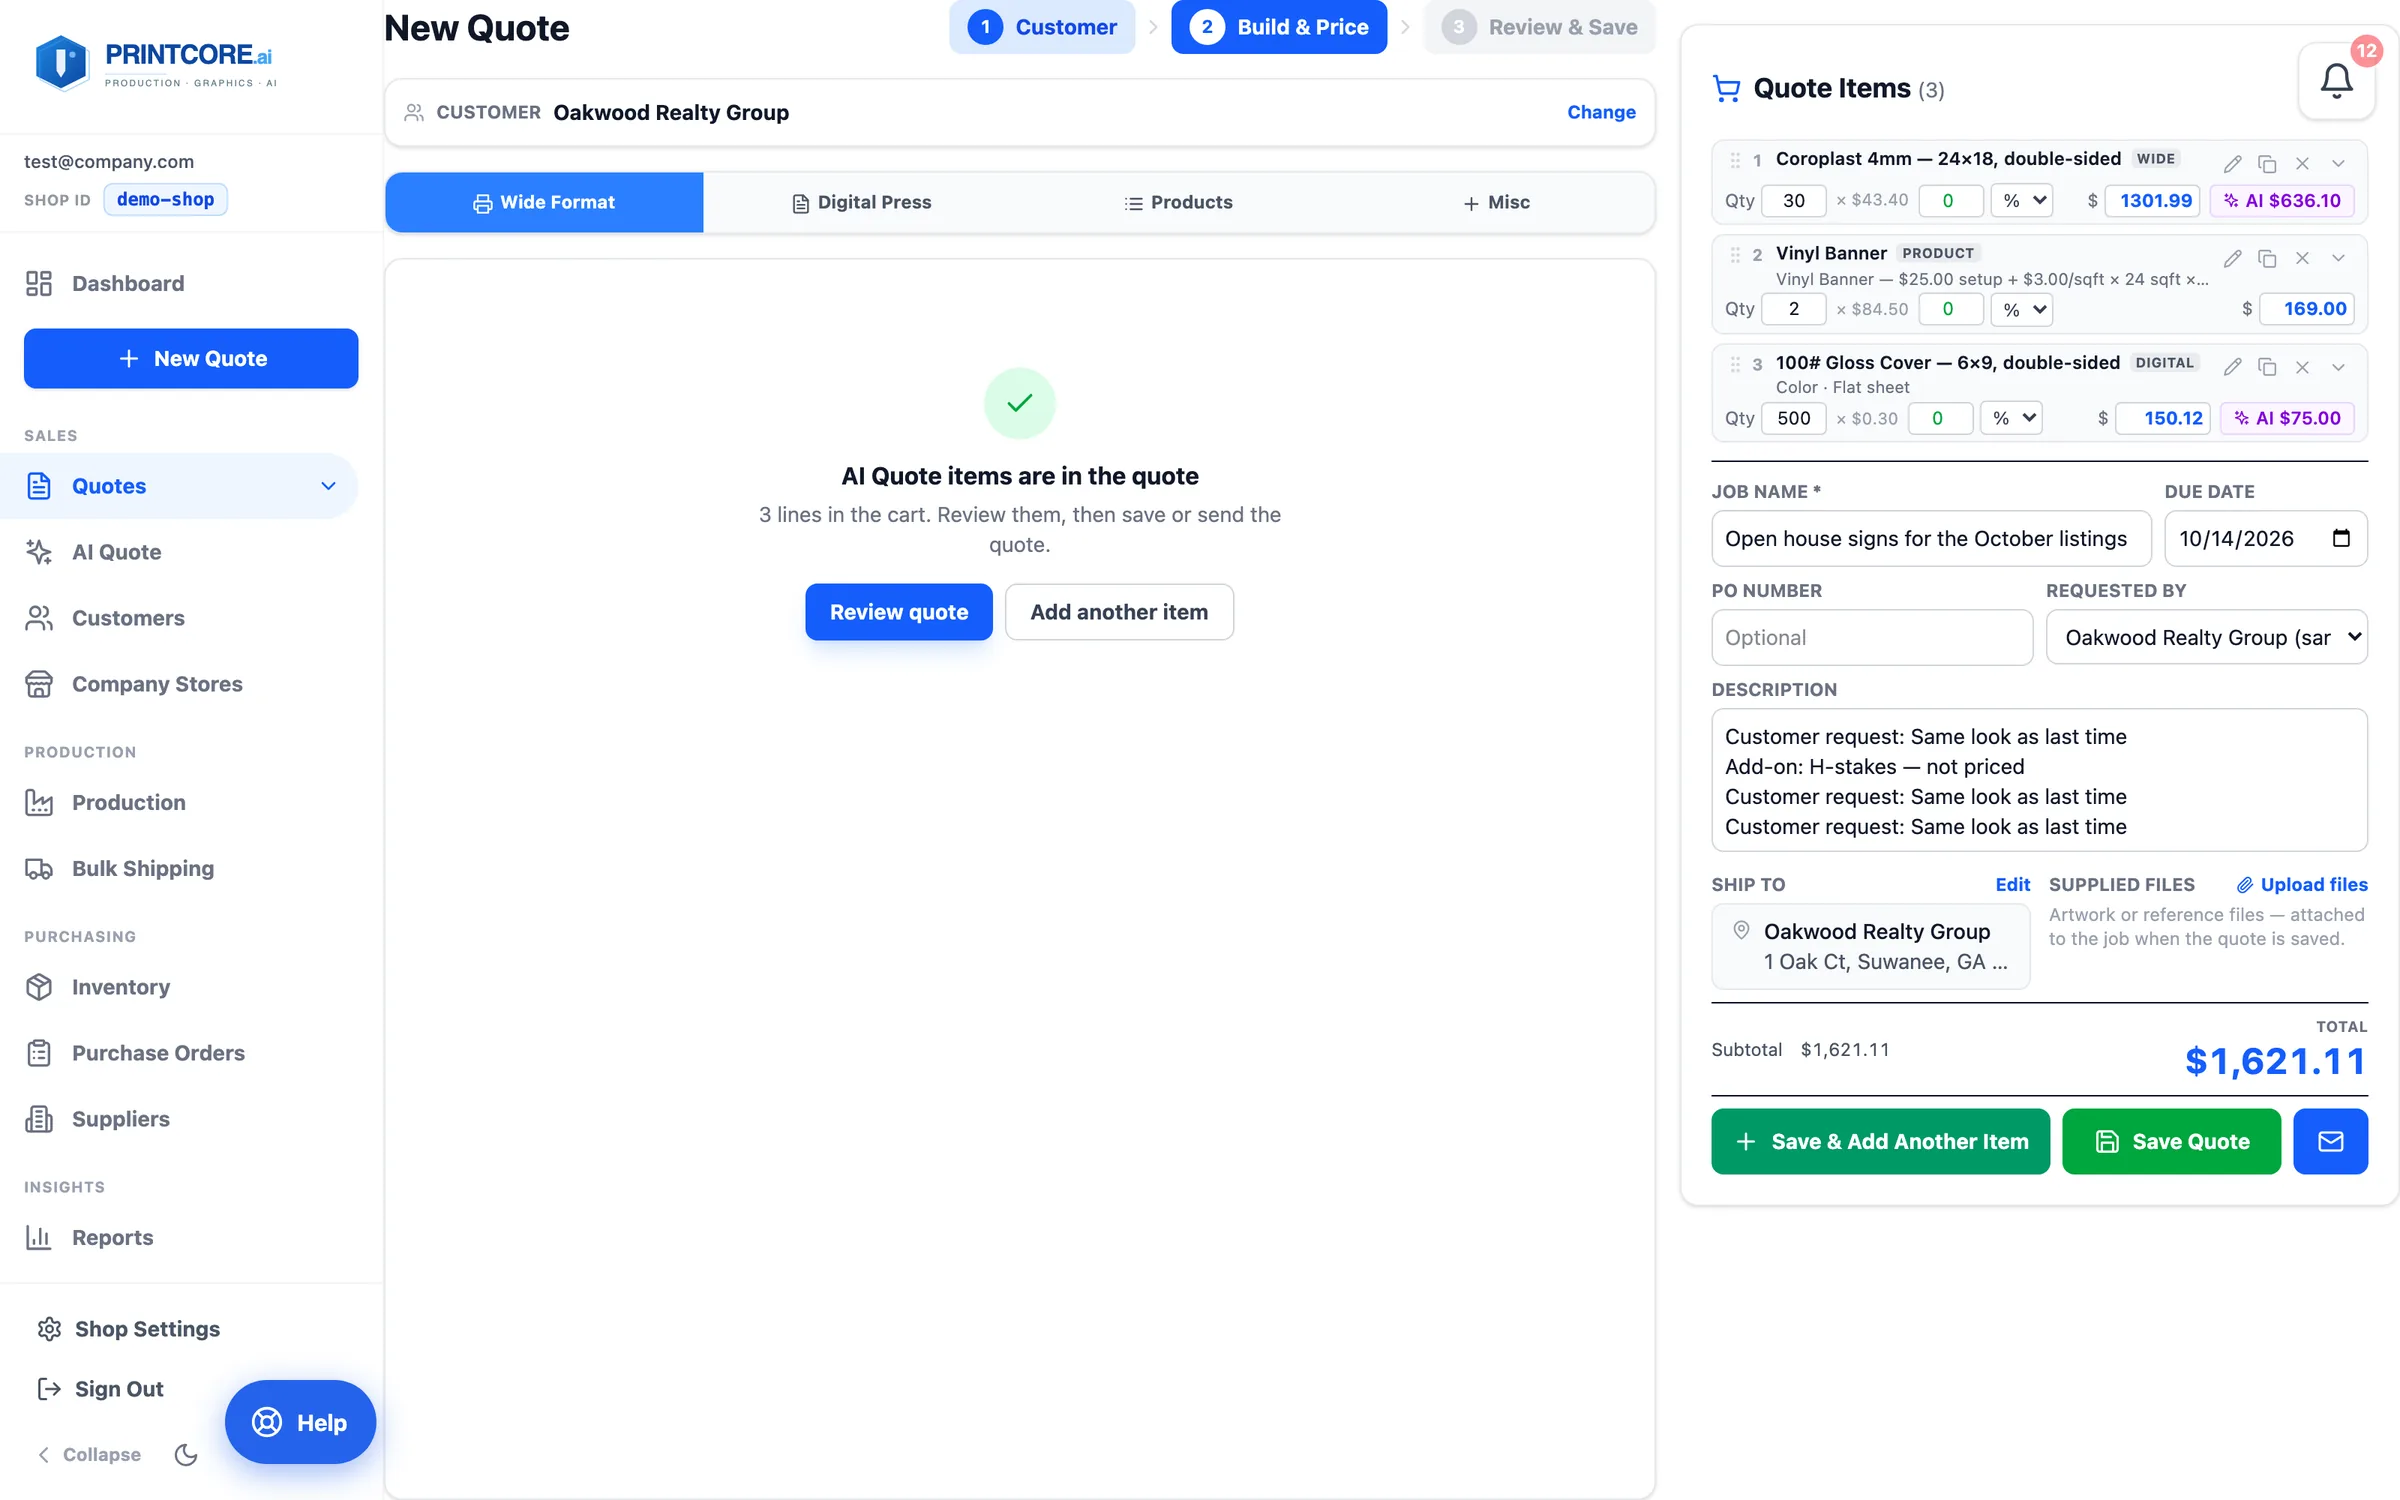Open the Help chat widget

300,1422
